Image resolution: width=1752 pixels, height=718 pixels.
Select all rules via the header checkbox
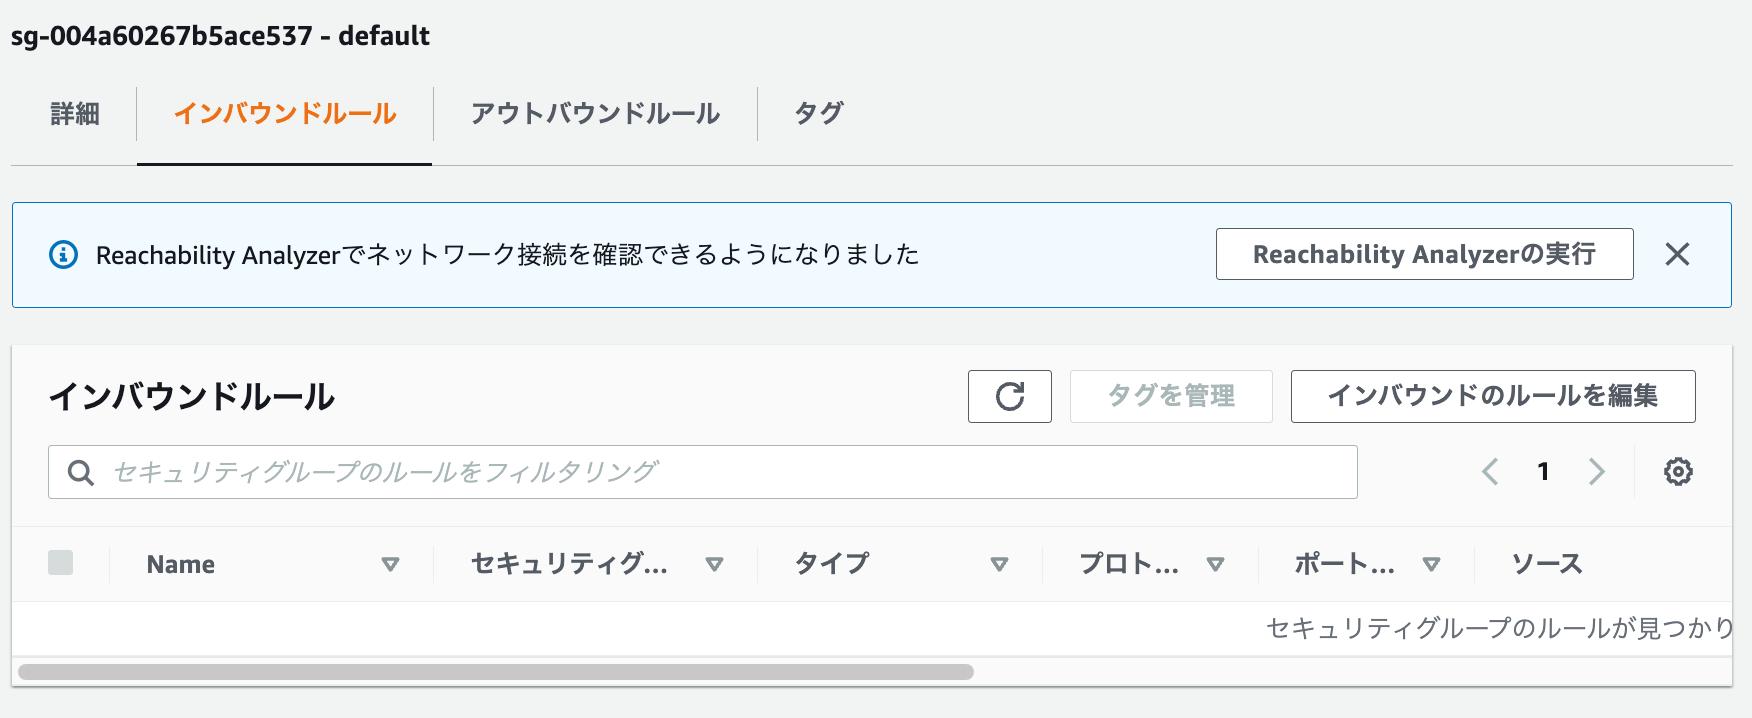[61, 563]
